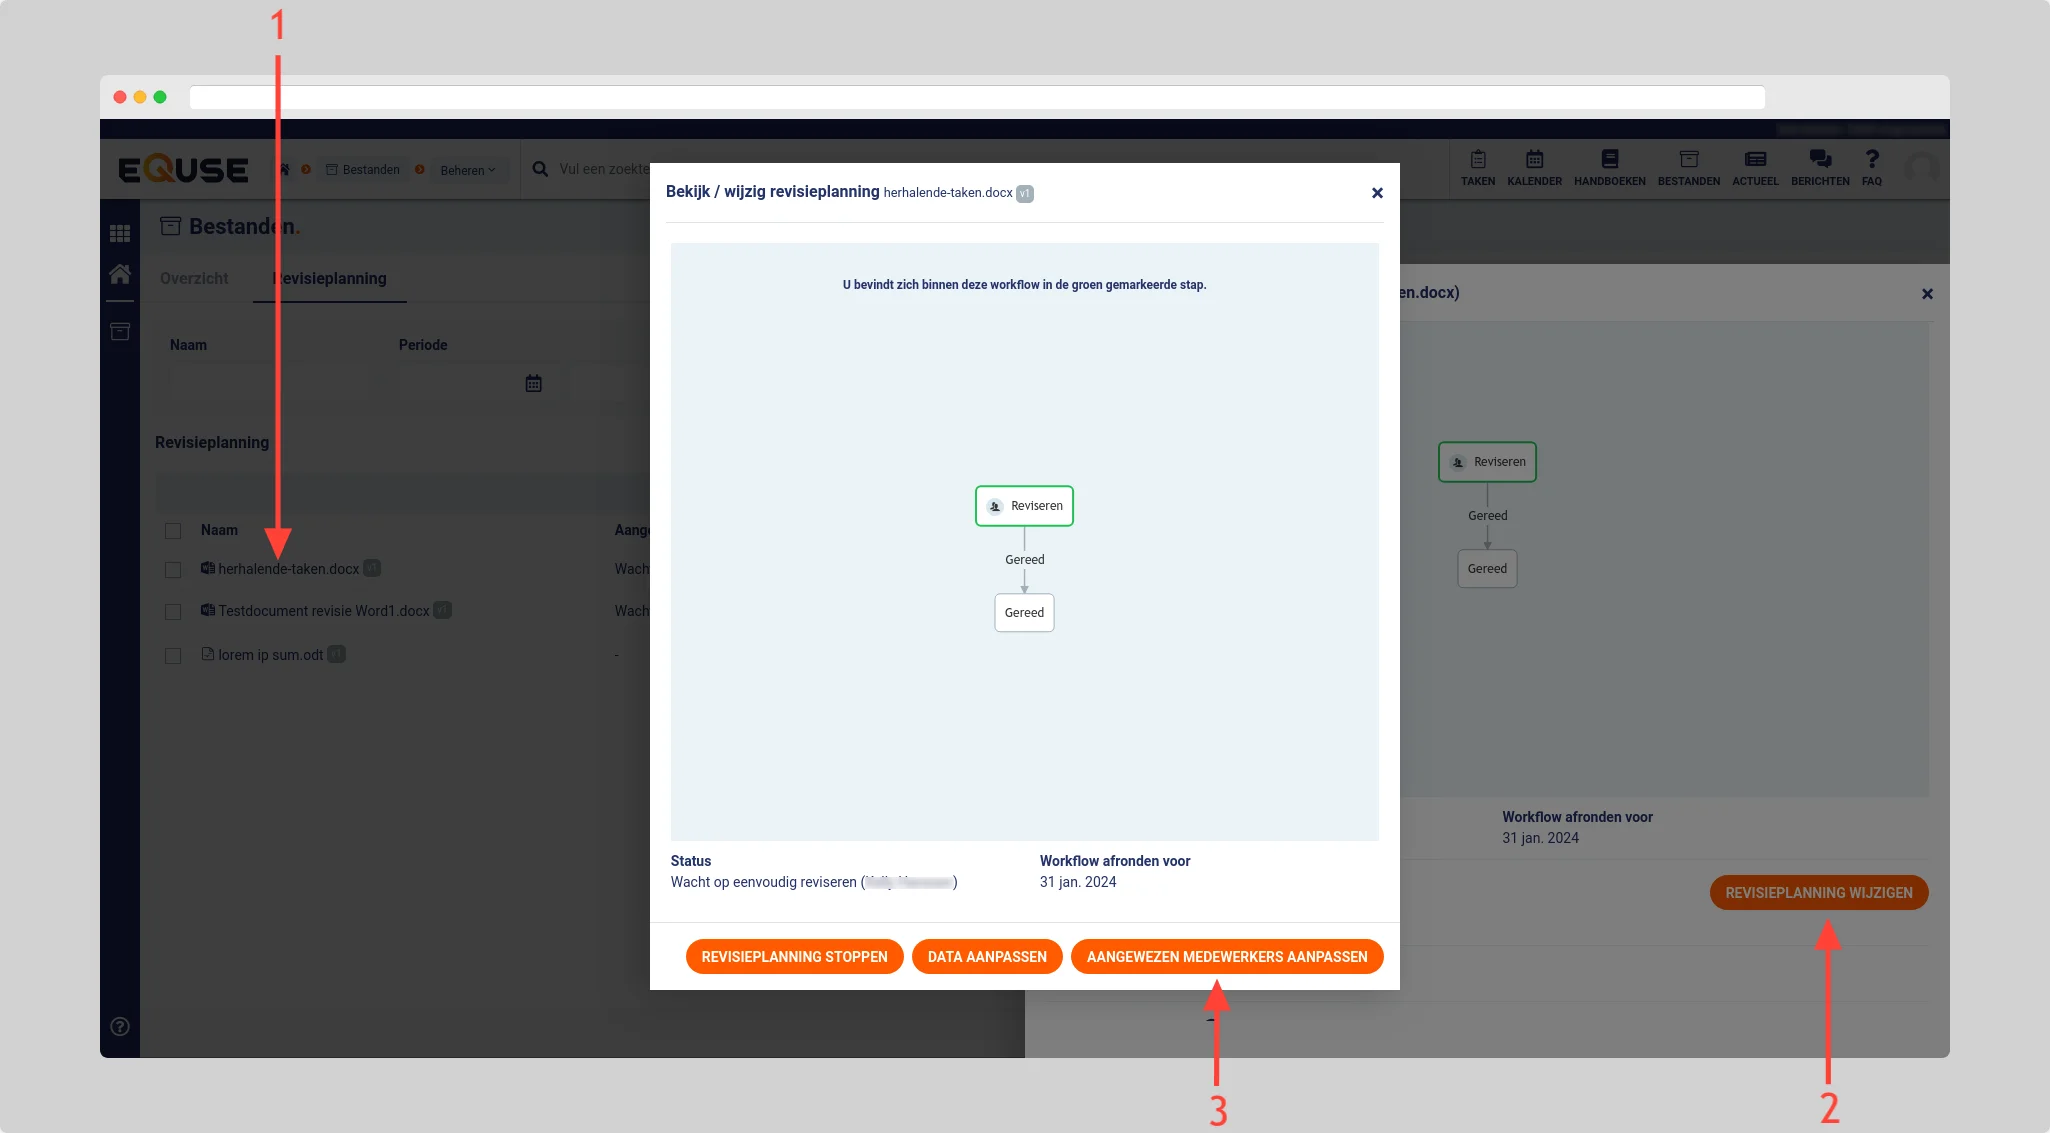Click the Data aanpassen button

[x=987, y=957]
